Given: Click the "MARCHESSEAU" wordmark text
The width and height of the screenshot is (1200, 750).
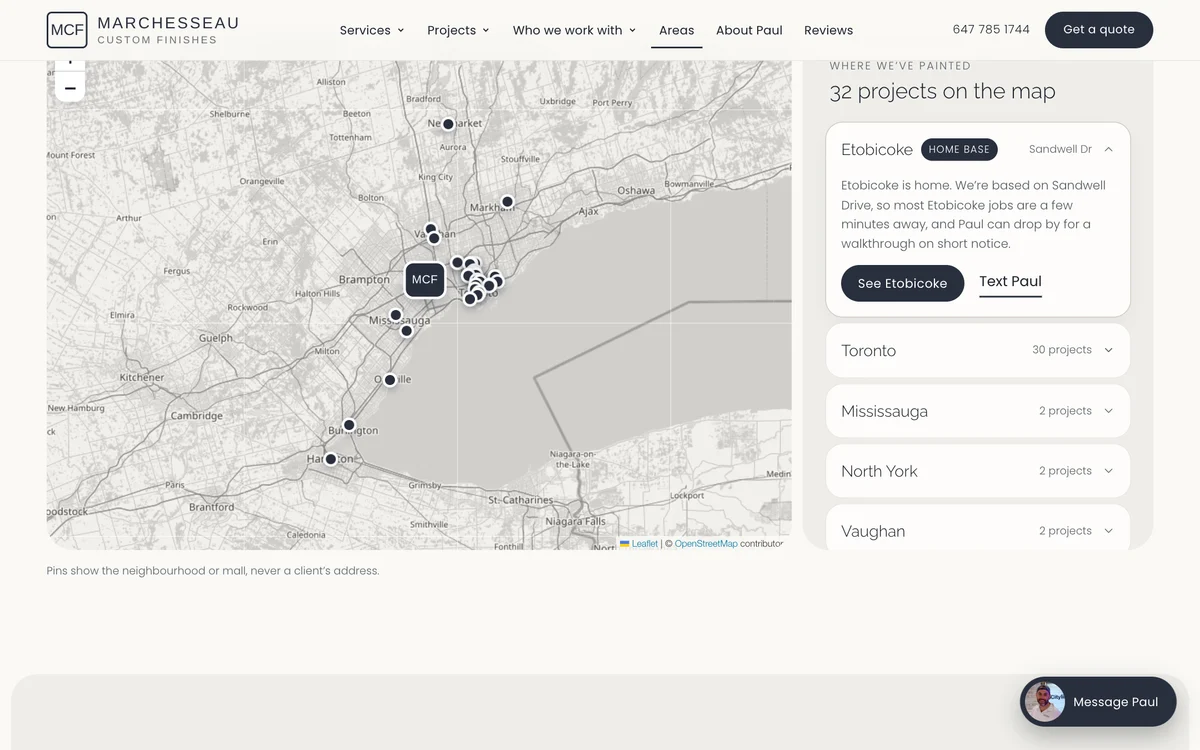Looking at the screenshot, I should (168, 23).
